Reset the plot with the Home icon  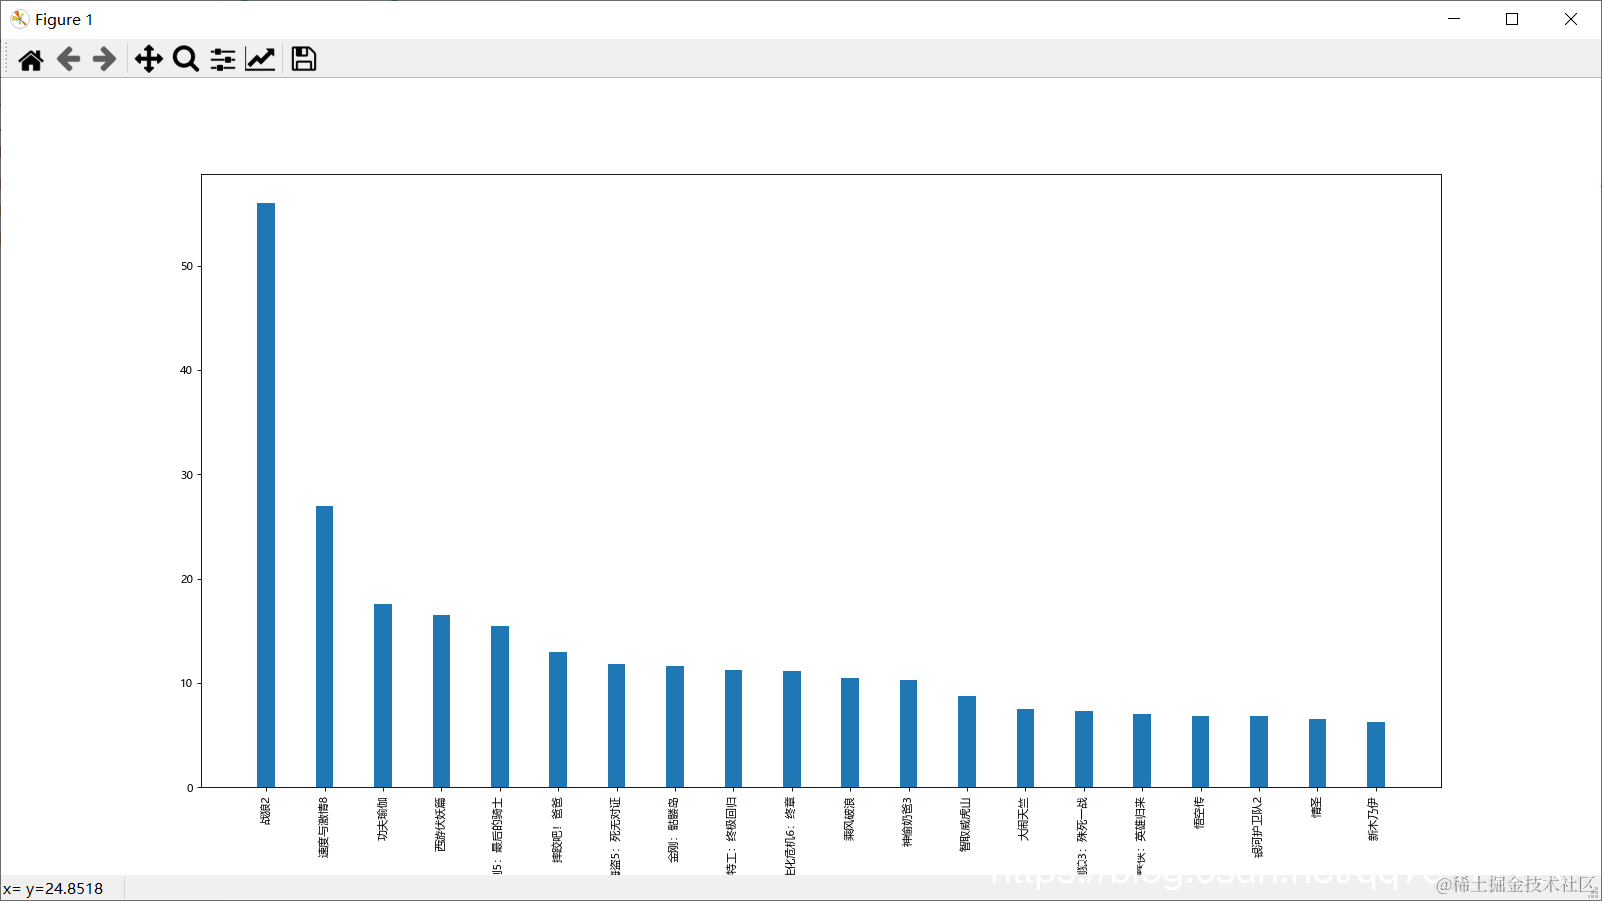click(x=31, y=60)
